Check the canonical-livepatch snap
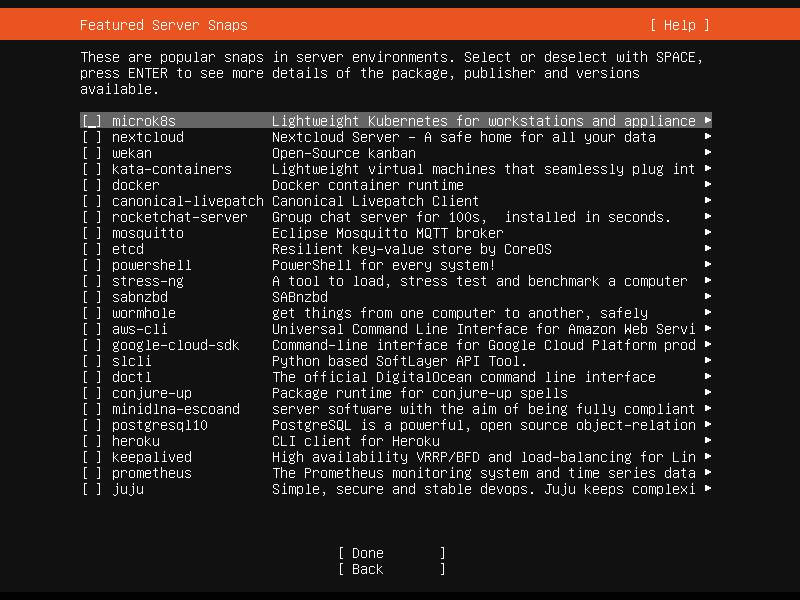This screenshot has width=800, height=600. point(92,201)
